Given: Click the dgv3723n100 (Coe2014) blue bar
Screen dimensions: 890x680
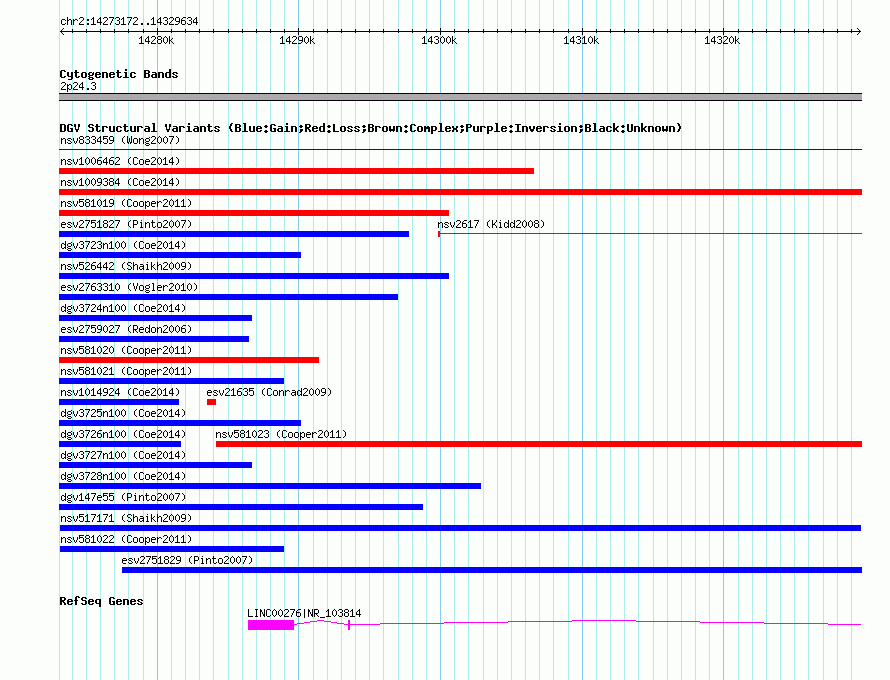Looking at the screenshot, I should point(180,255).
